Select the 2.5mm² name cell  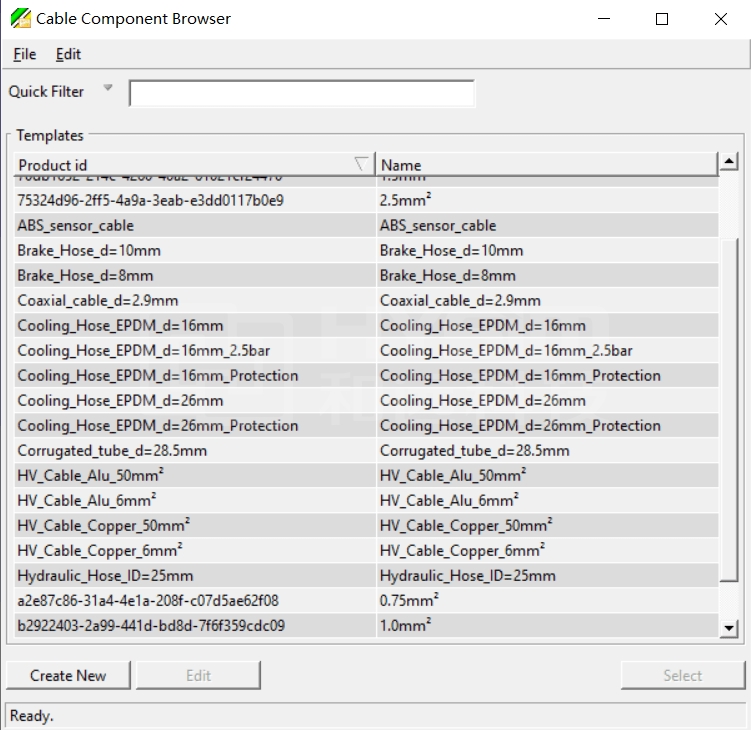(547, 200)
